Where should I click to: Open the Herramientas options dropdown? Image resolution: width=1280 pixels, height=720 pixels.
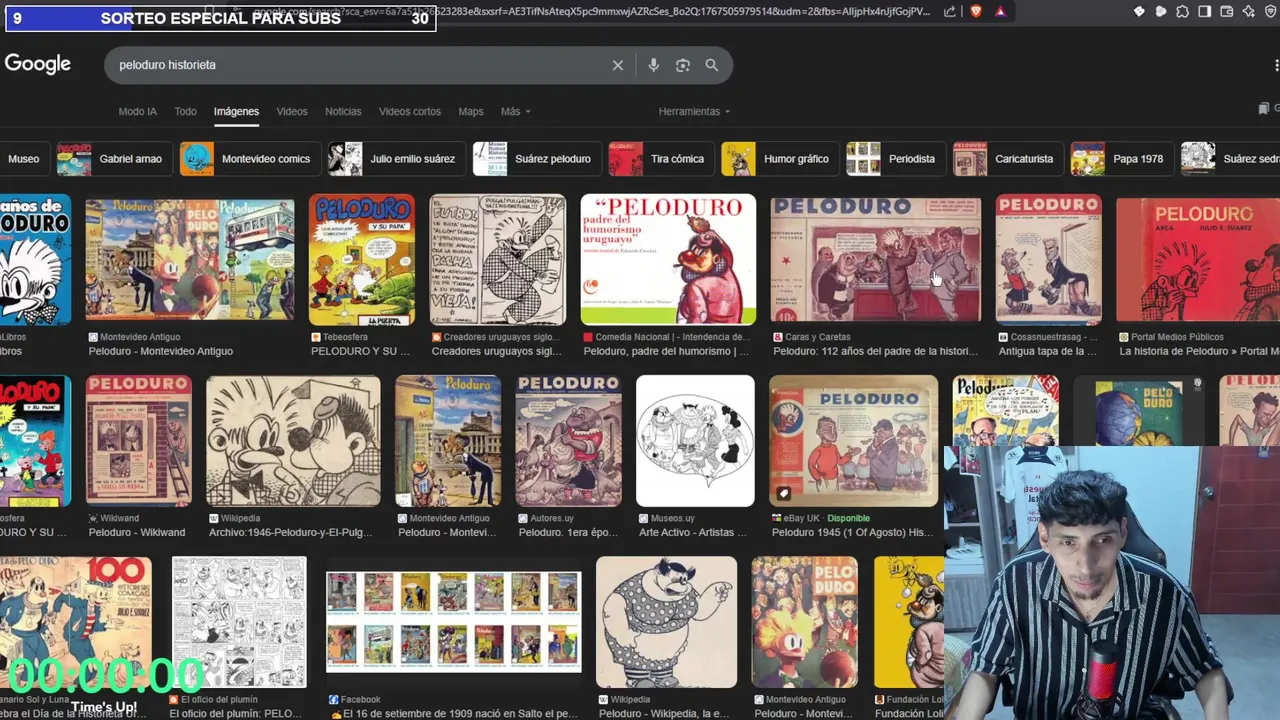tap(694, 111)
